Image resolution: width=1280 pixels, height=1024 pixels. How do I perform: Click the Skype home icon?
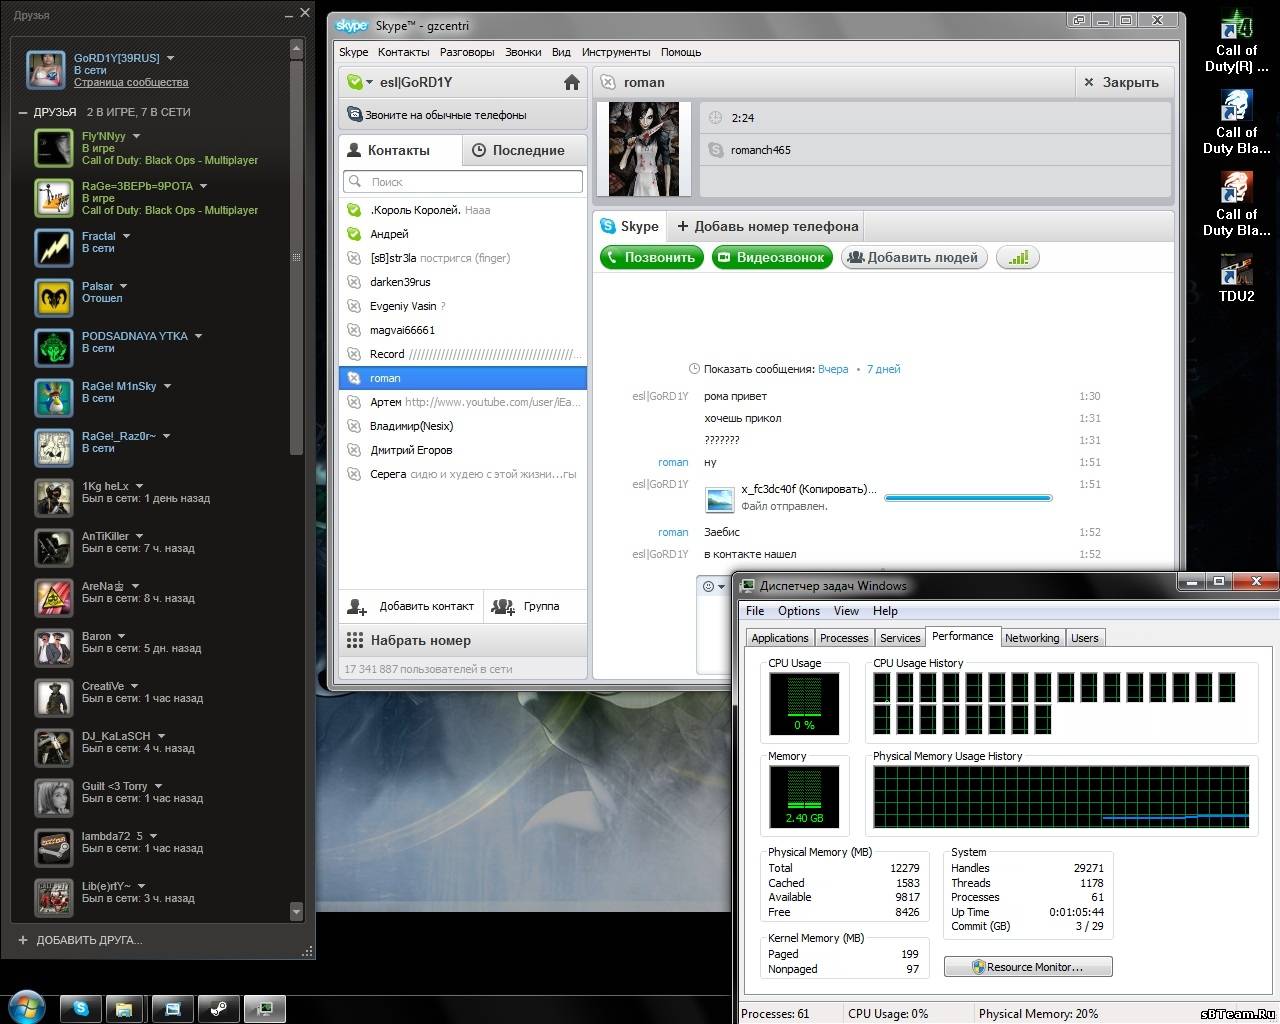(x=571, y=83)
